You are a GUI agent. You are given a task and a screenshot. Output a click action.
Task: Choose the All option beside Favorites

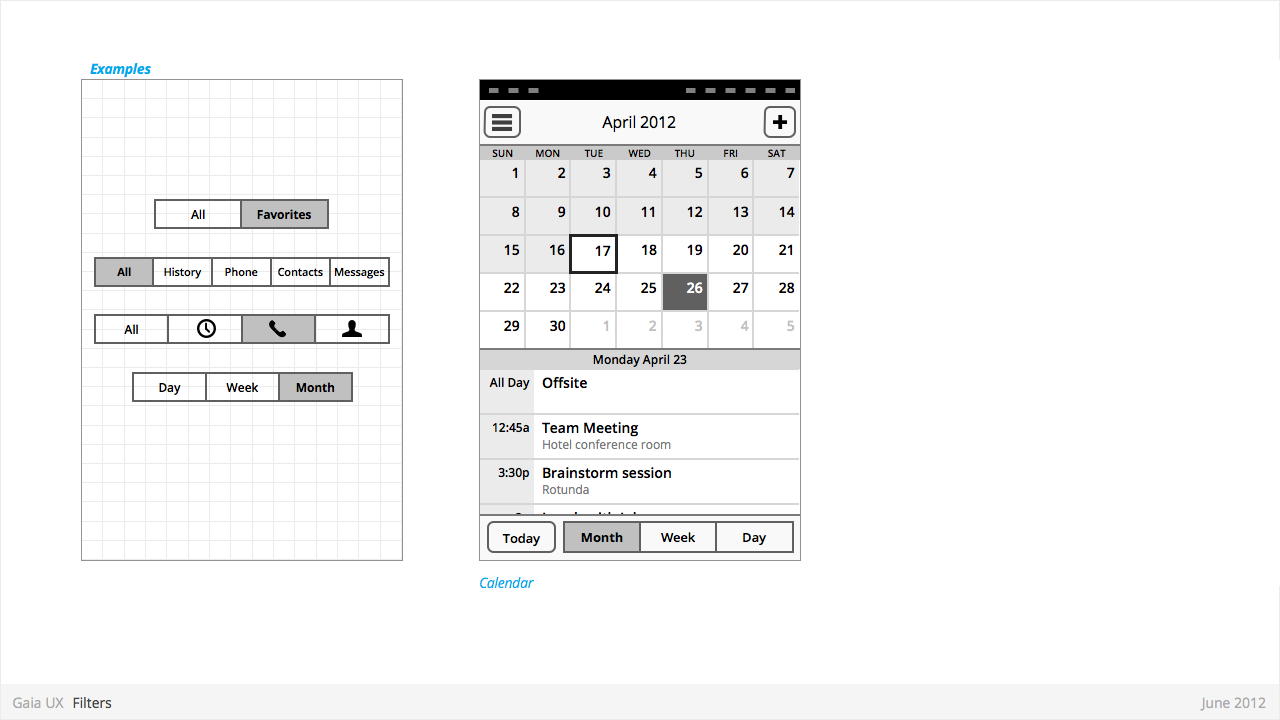198,214
